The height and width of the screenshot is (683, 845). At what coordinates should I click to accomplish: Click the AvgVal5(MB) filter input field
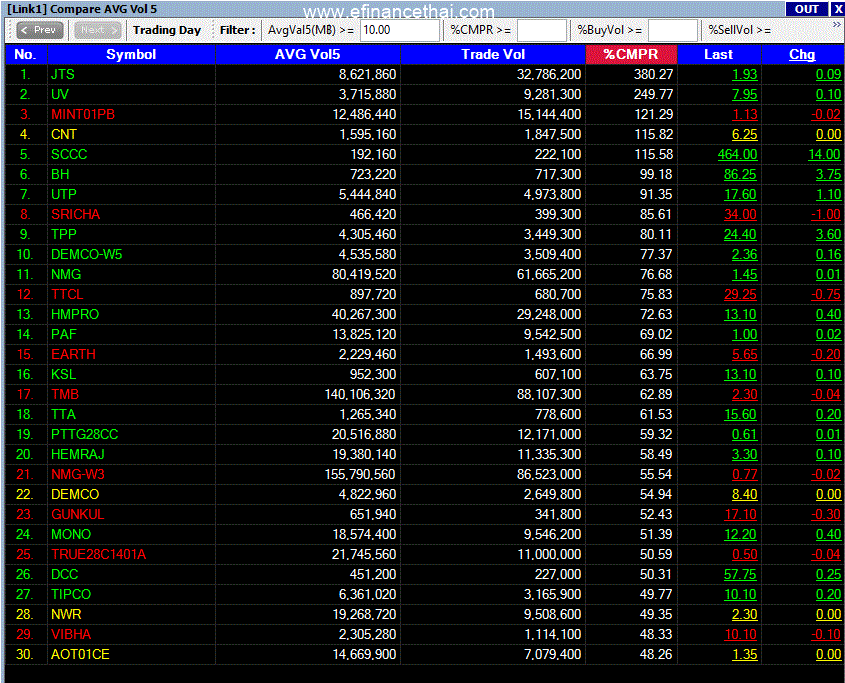tap(400, 30)
